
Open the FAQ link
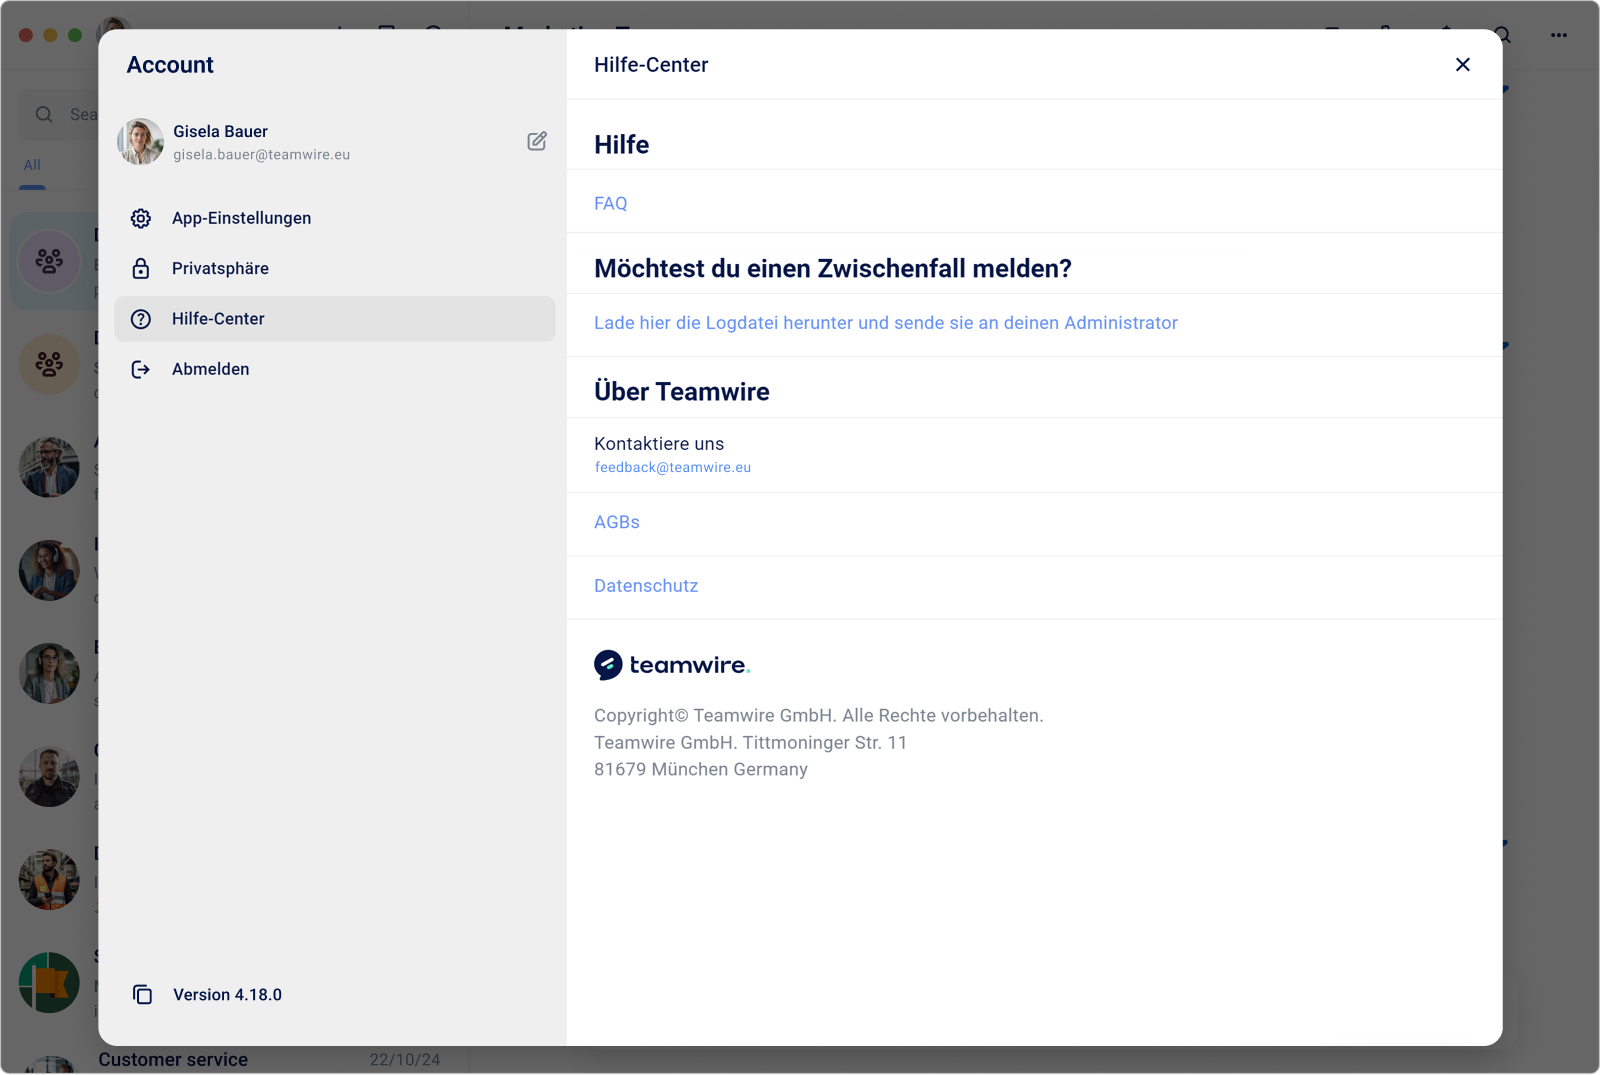click(611, 203)
